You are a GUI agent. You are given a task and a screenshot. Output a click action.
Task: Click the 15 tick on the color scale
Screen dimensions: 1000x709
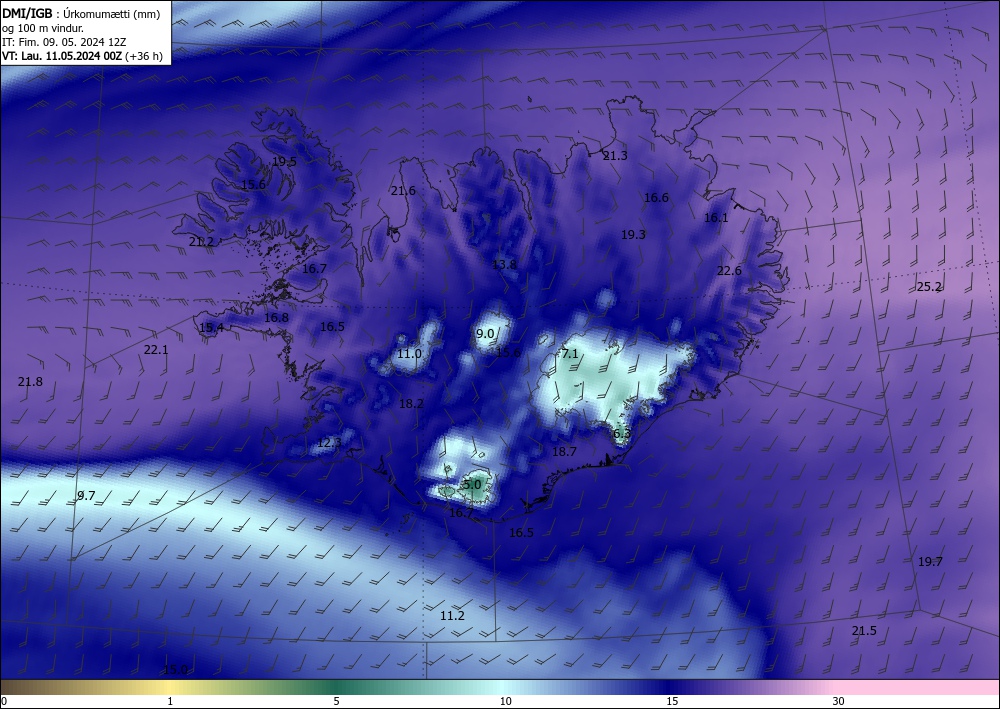click(672, 701)
